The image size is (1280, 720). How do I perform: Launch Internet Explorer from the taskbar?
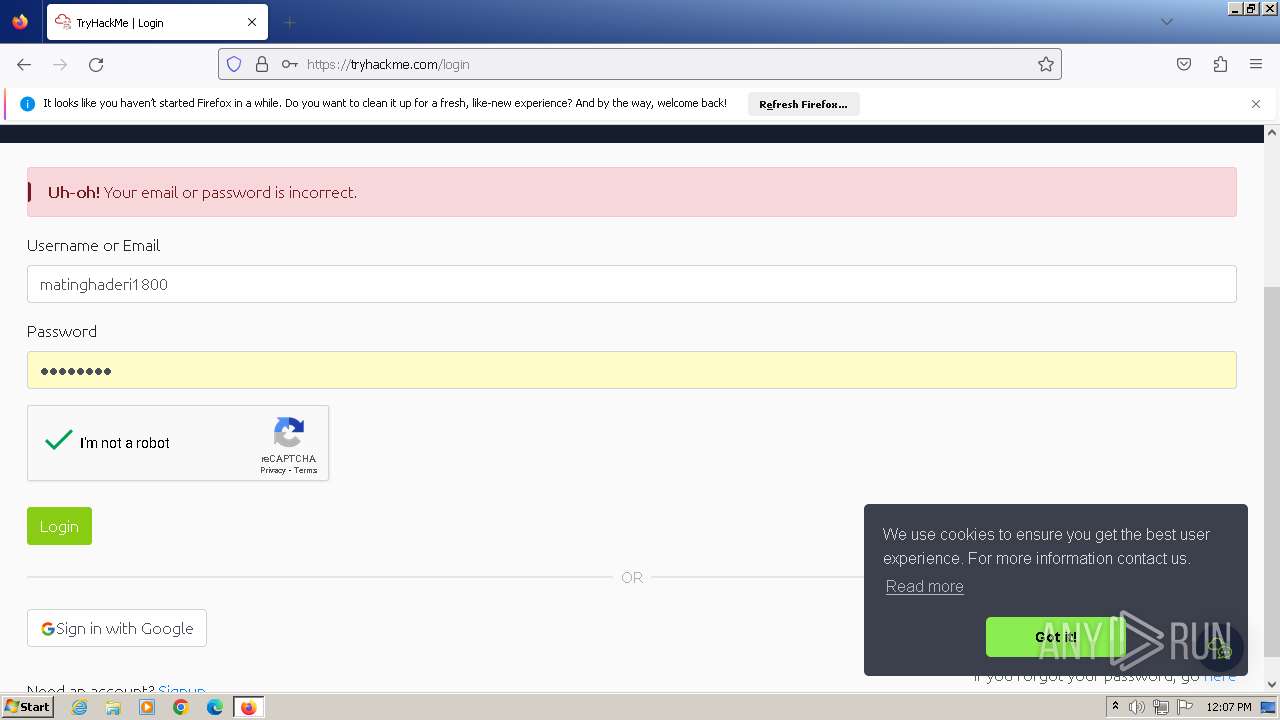pyautogui.click(x=79, y=707)
